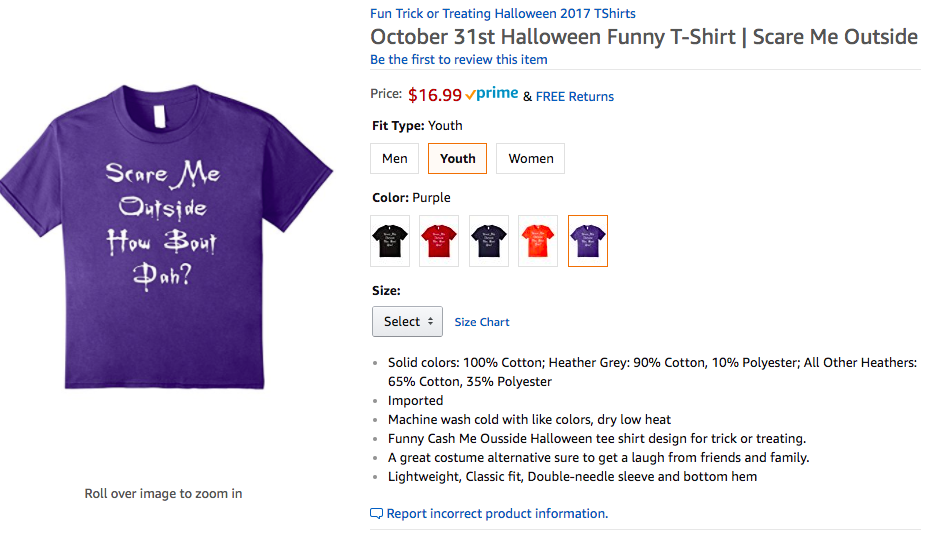Click the main purple t-shirt image
The width and height of the screenshot is (945, 537).
click(x=166, y=237)
